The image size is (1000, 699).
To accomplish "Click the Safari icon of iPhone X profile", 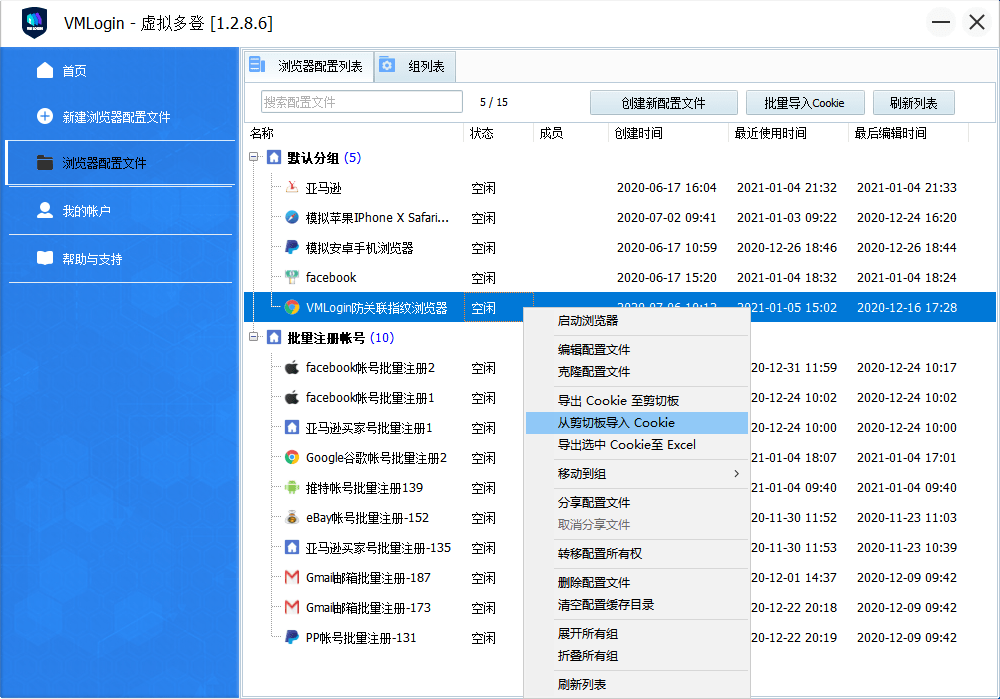I will (x=291, y=217).
